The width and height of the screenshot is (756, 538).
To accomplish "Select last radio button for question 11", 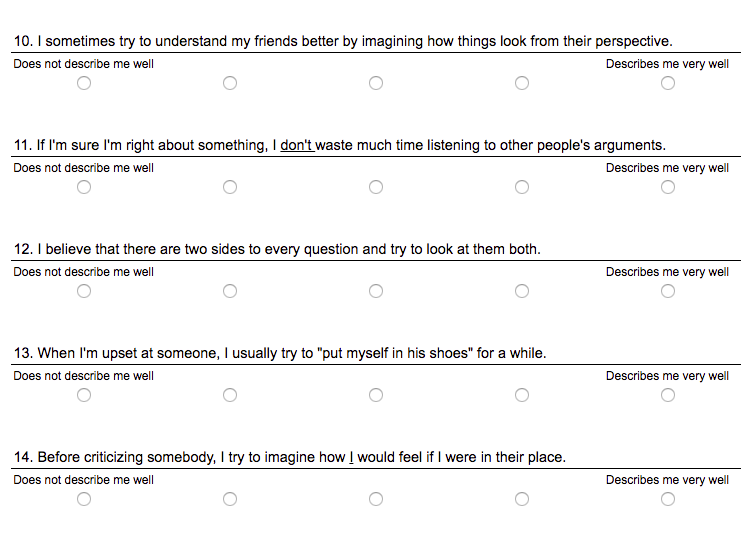I will point(668,187).
